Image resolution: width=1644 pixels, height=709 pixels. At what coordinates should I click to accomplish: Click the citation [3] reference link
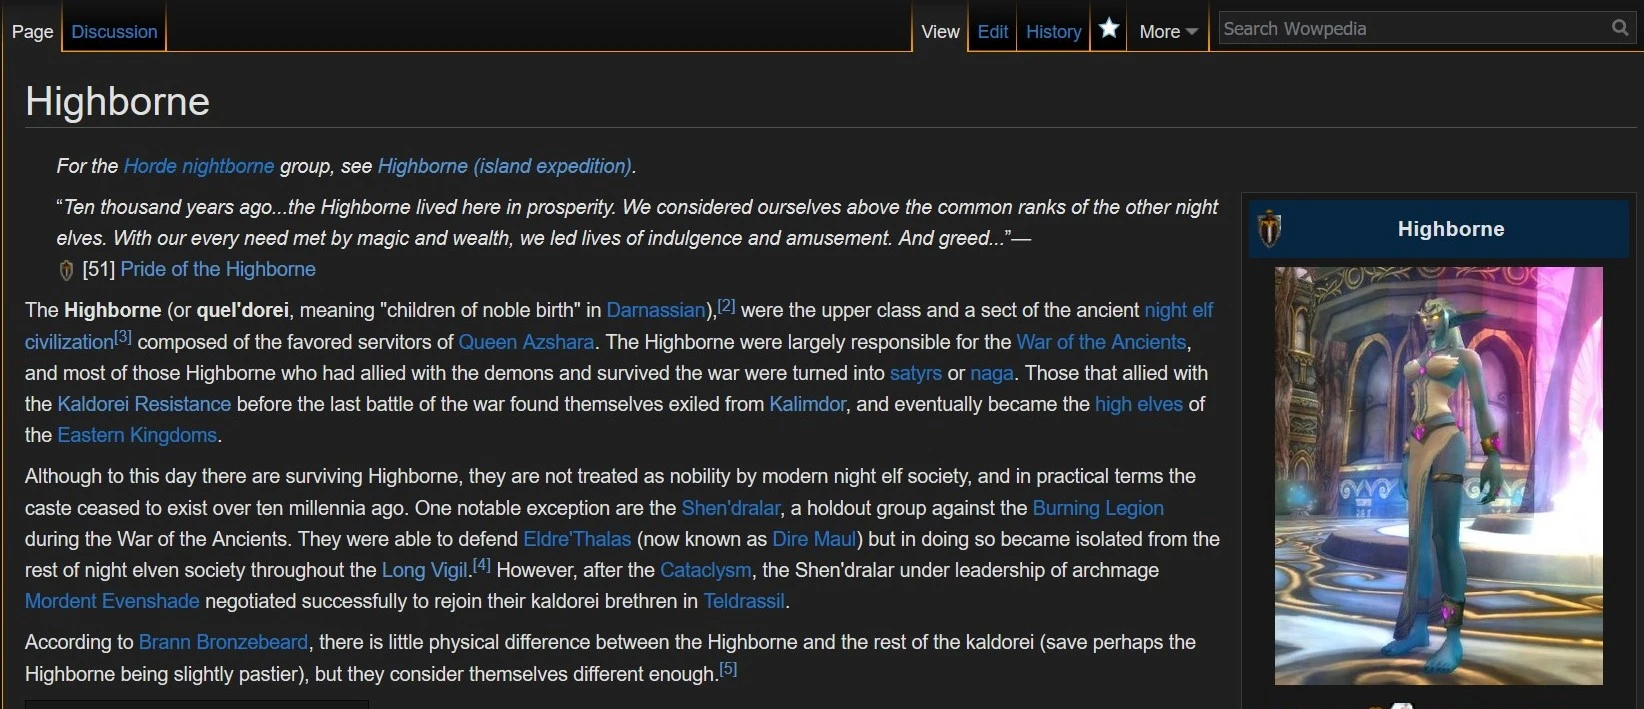coord(122,337)
